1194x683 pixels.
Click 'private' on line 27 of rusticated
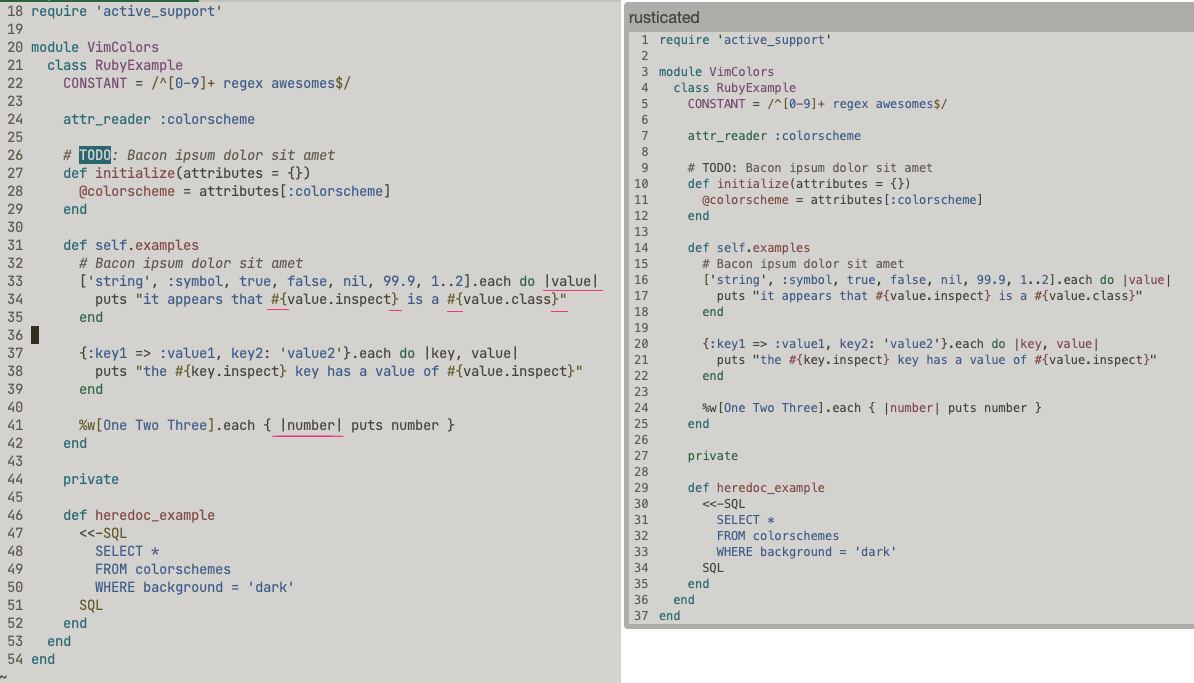click(712, 455)
